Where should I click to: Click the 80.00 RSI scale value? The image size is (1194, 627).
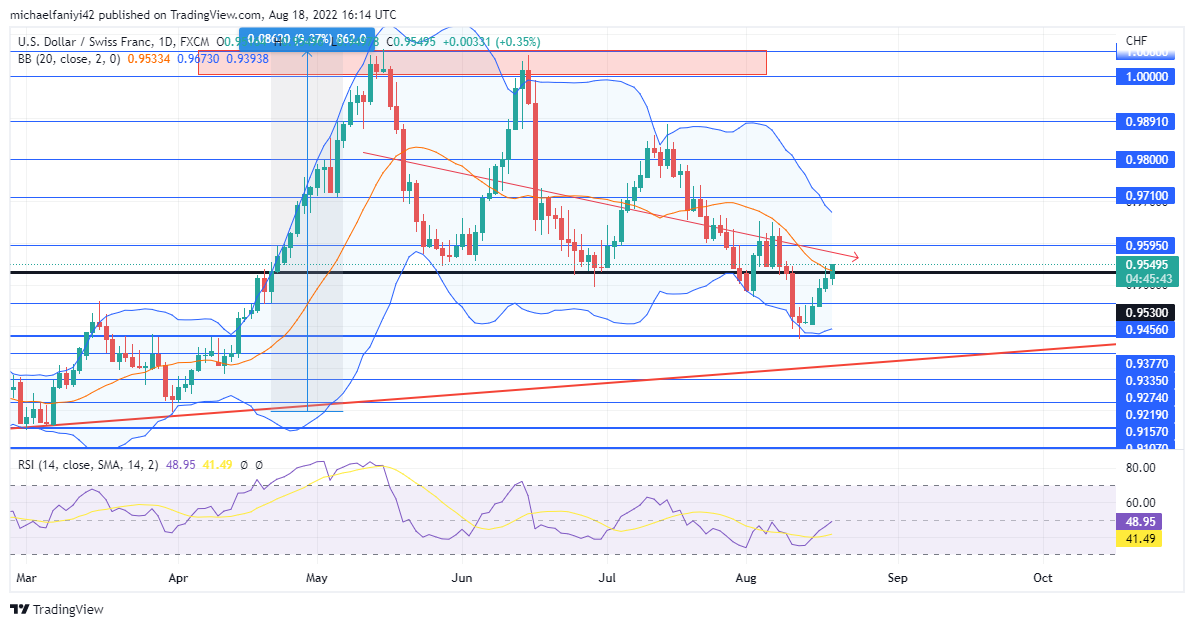tap(1141, 468)
